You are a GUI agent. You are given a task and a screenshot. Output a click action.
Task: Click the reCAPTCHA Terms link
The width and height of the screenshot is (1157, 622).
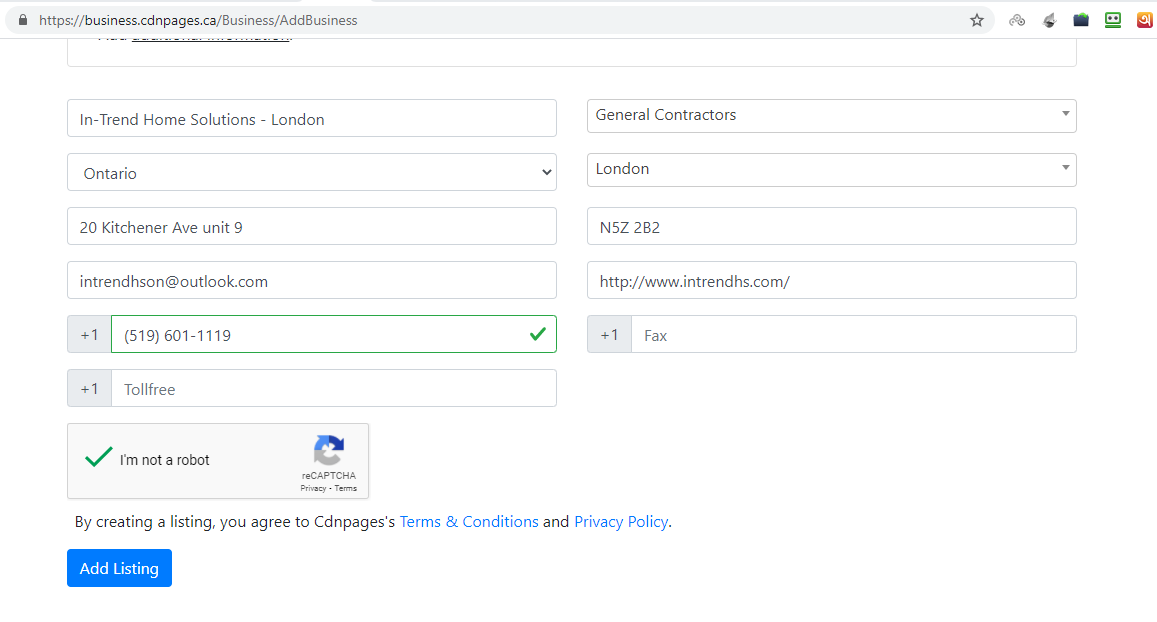click(x=345, y=488)
